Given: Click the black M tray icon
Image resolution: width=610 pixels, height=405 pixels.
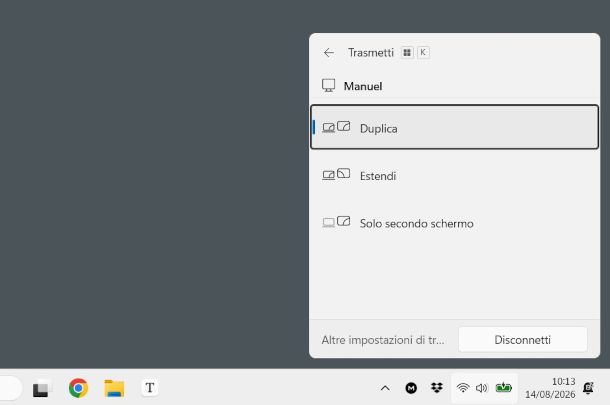Looking at the screenshot, I should [x=411, y=388].
